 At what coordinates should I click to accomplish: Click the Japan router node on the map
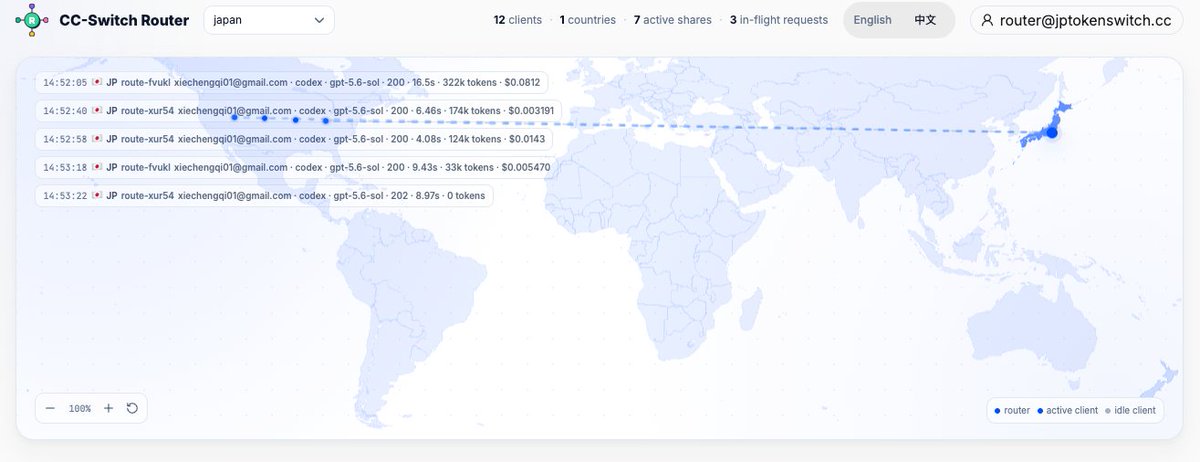click(x=1051, y=132)
